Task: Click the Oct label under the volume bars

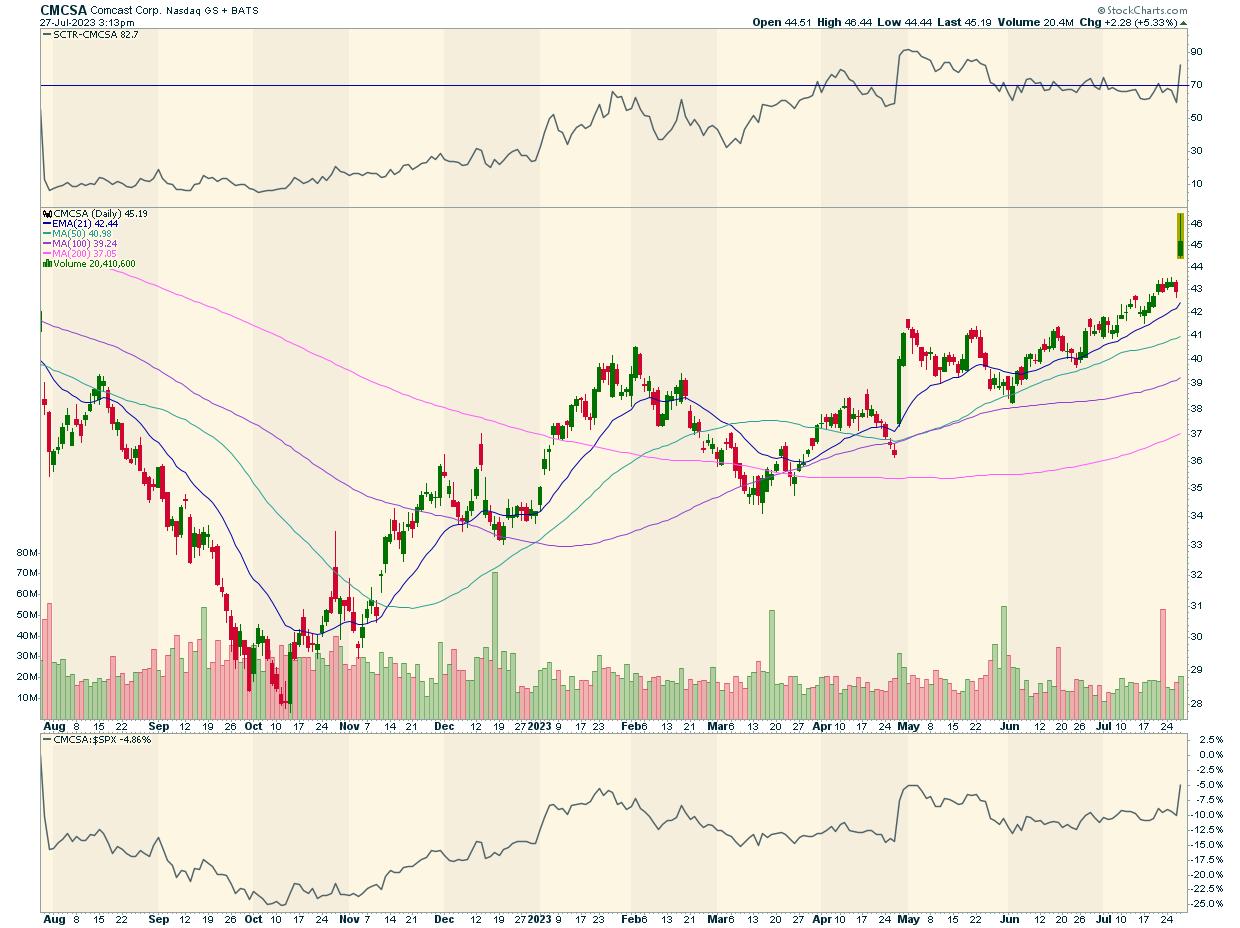Action: click(x=253, y=724)
